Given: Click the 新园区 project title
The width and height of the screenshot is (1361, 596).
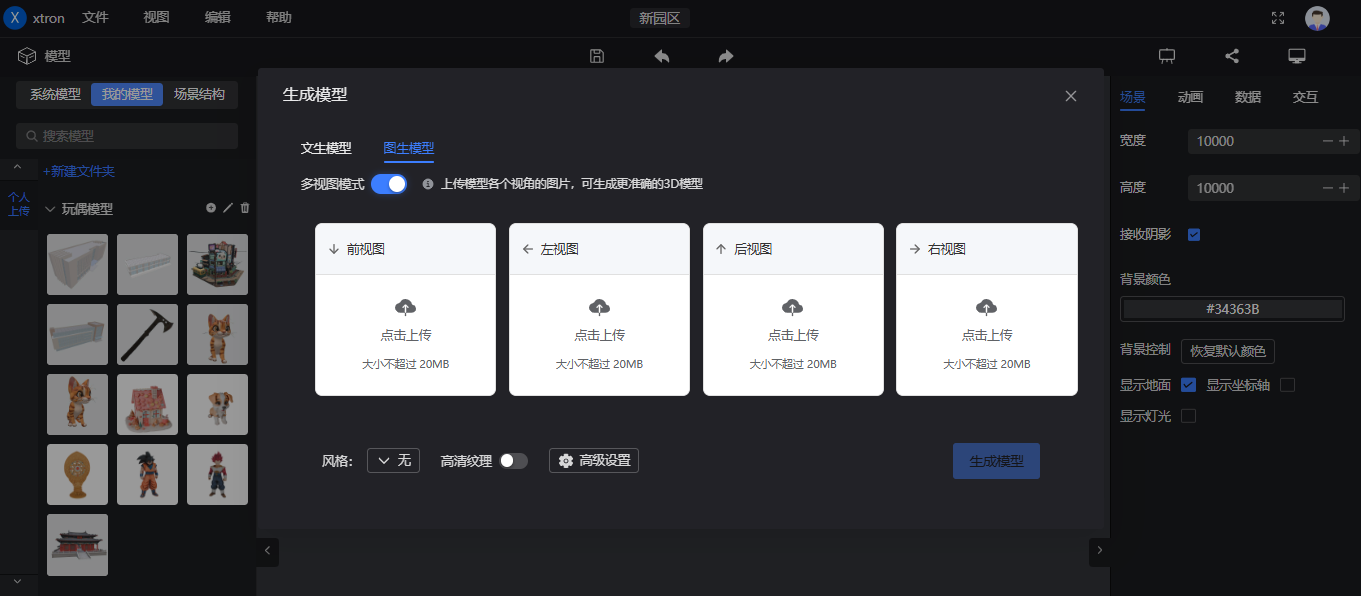Looking at the screenshot, I should [x=660, y=18].
